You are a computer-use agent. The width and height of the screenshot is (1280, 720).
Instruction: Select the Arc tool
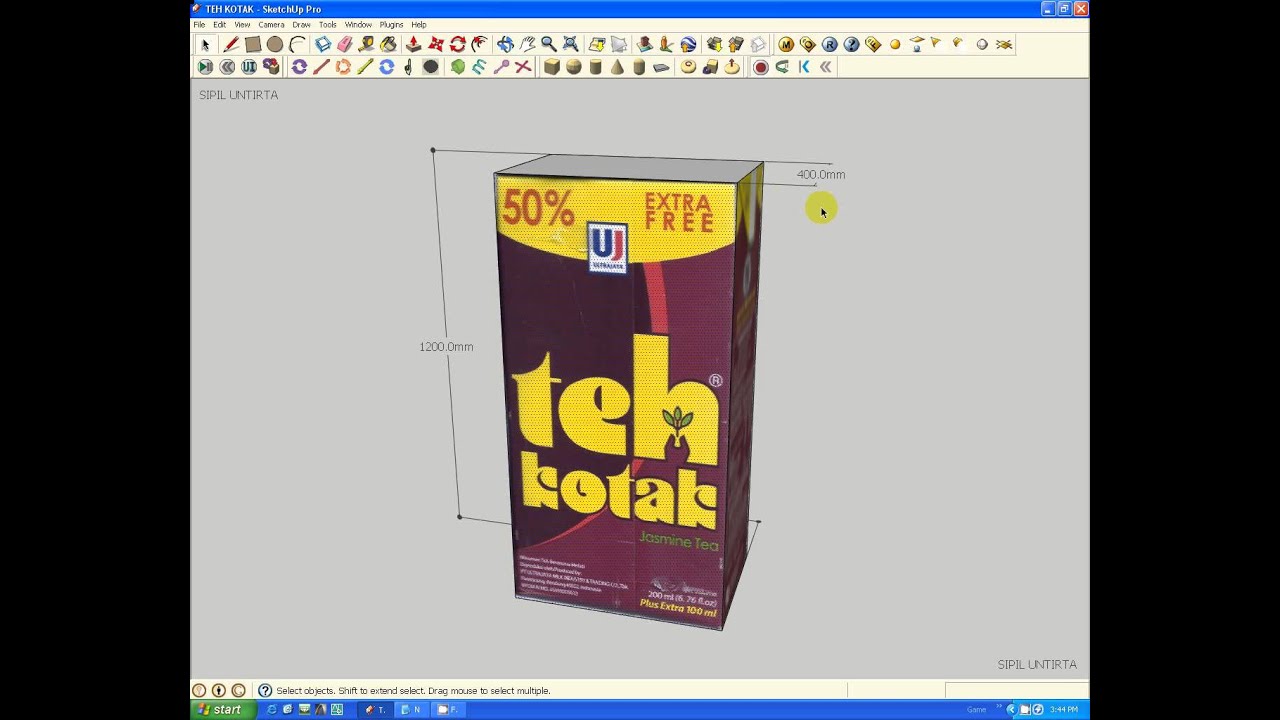pos(297,44)
